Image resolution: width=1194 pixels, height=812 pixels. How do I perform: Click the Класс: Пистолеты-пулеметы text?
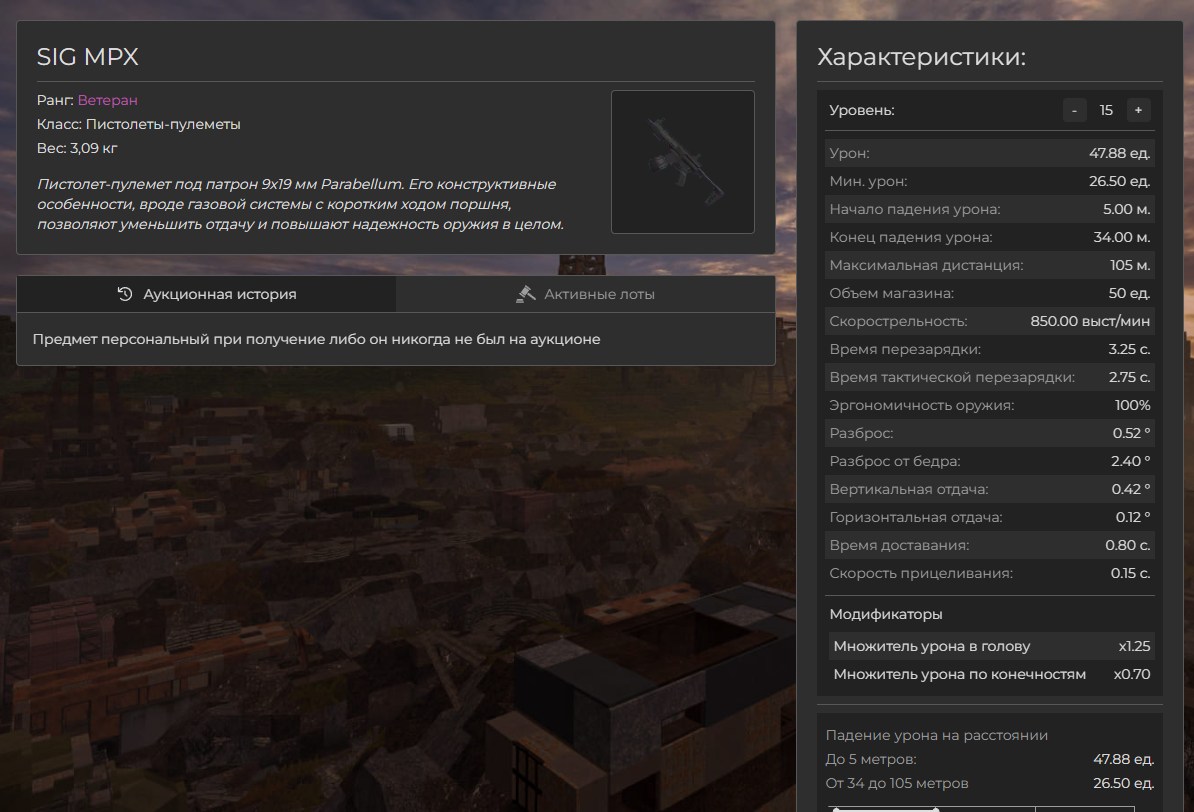point(139,124)
